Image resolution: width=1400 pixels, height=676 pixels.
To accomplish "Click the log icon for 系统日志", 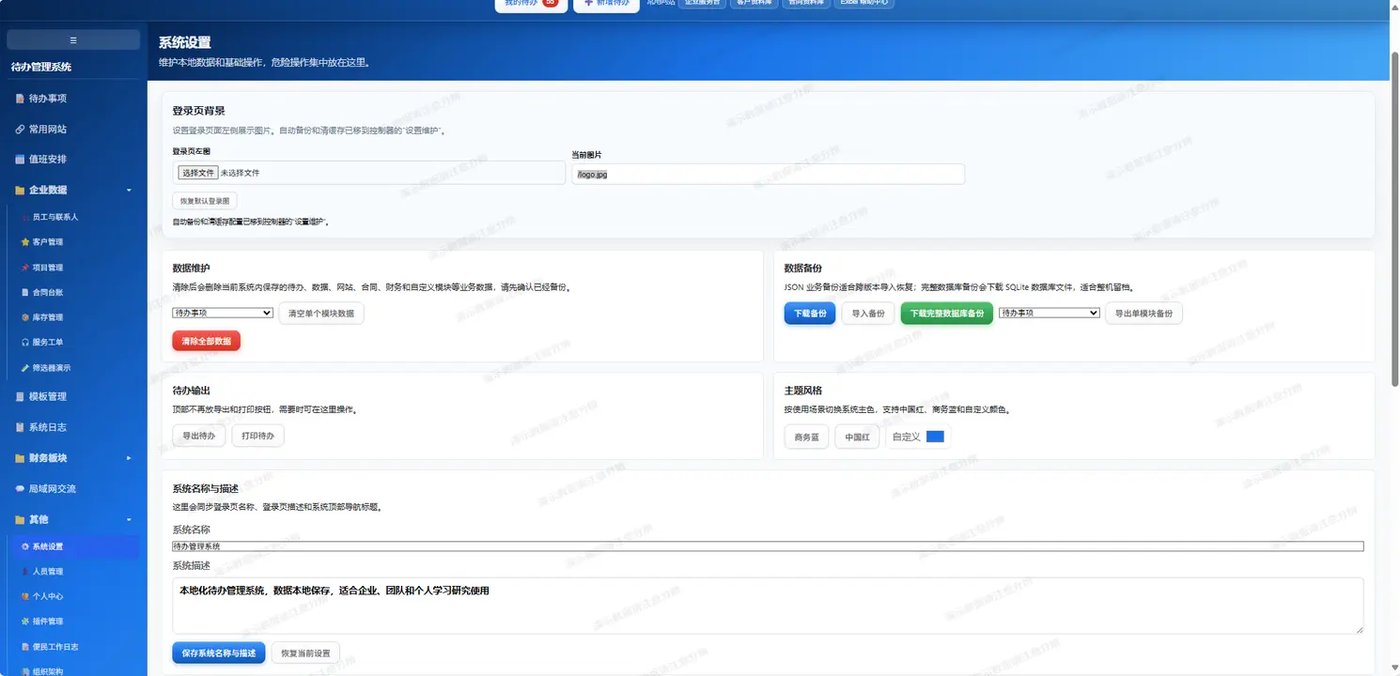I will tap(20, 428).
